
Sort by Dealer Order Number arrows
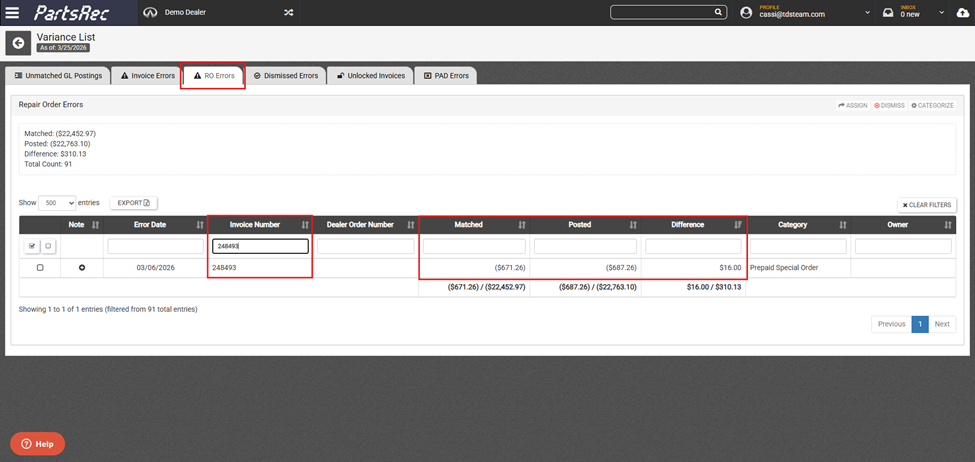coord(410,225)
